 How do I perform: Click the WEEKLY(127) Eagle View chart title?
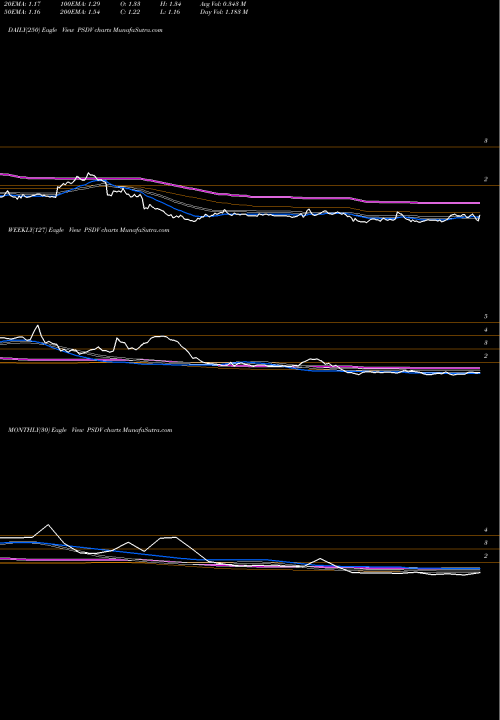89,230
